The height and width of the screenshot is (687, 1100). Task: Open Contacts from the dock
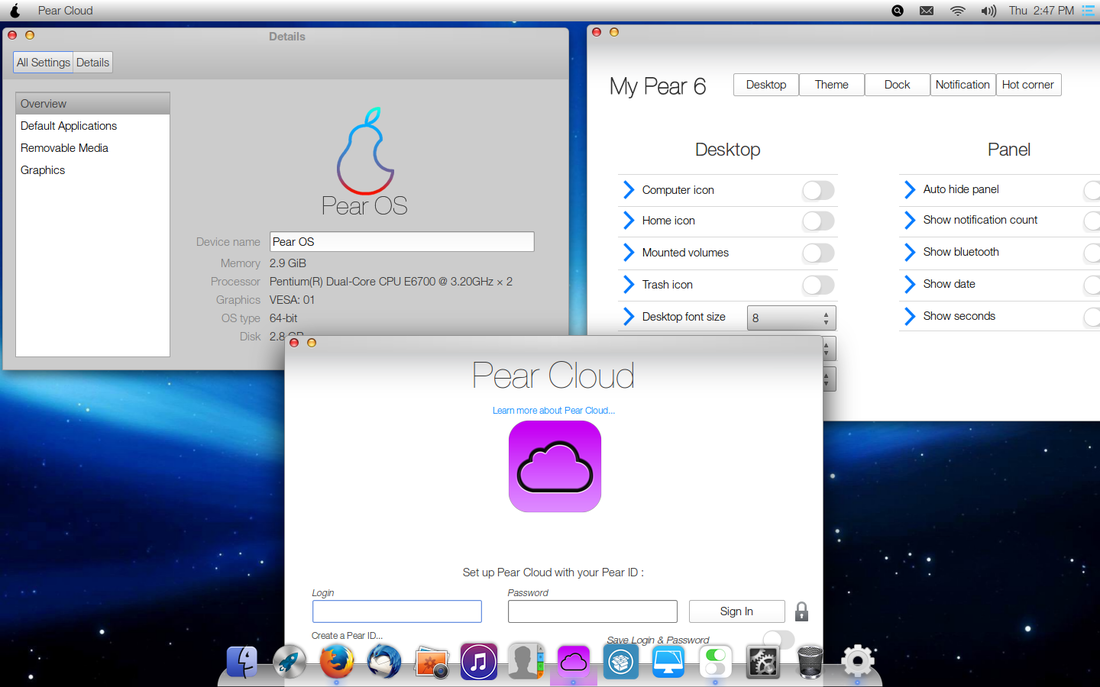pyautogui.click(x=526, y=661)
